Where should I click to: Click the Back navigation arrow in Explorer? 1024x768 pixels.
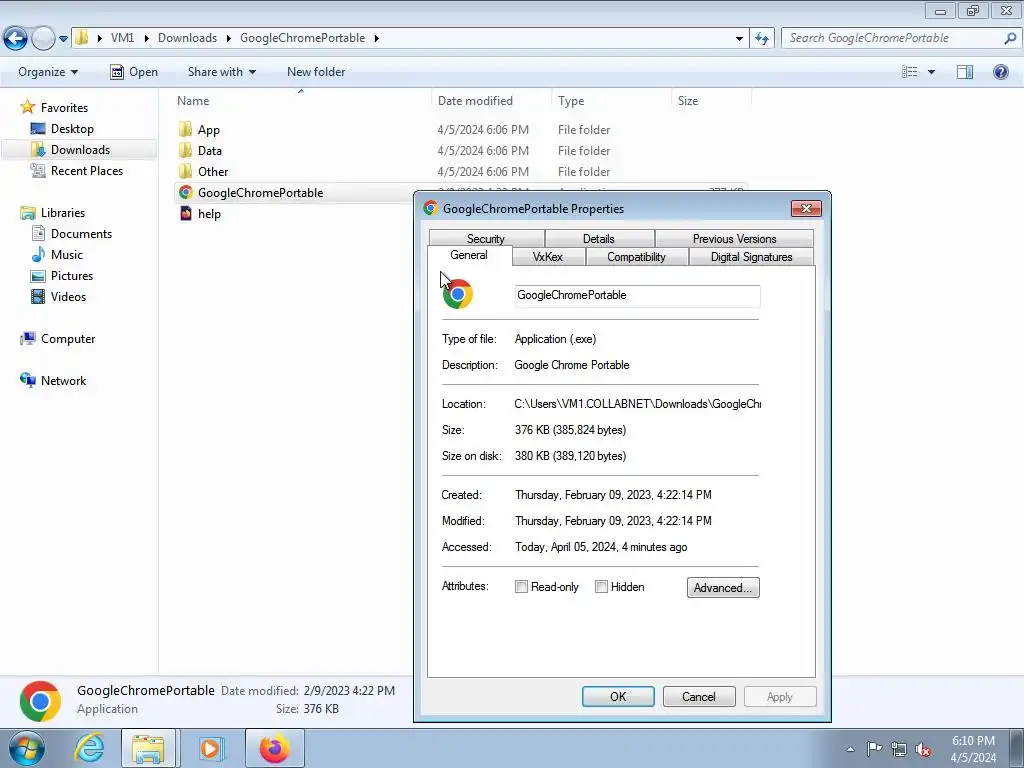tap(16, 39)
